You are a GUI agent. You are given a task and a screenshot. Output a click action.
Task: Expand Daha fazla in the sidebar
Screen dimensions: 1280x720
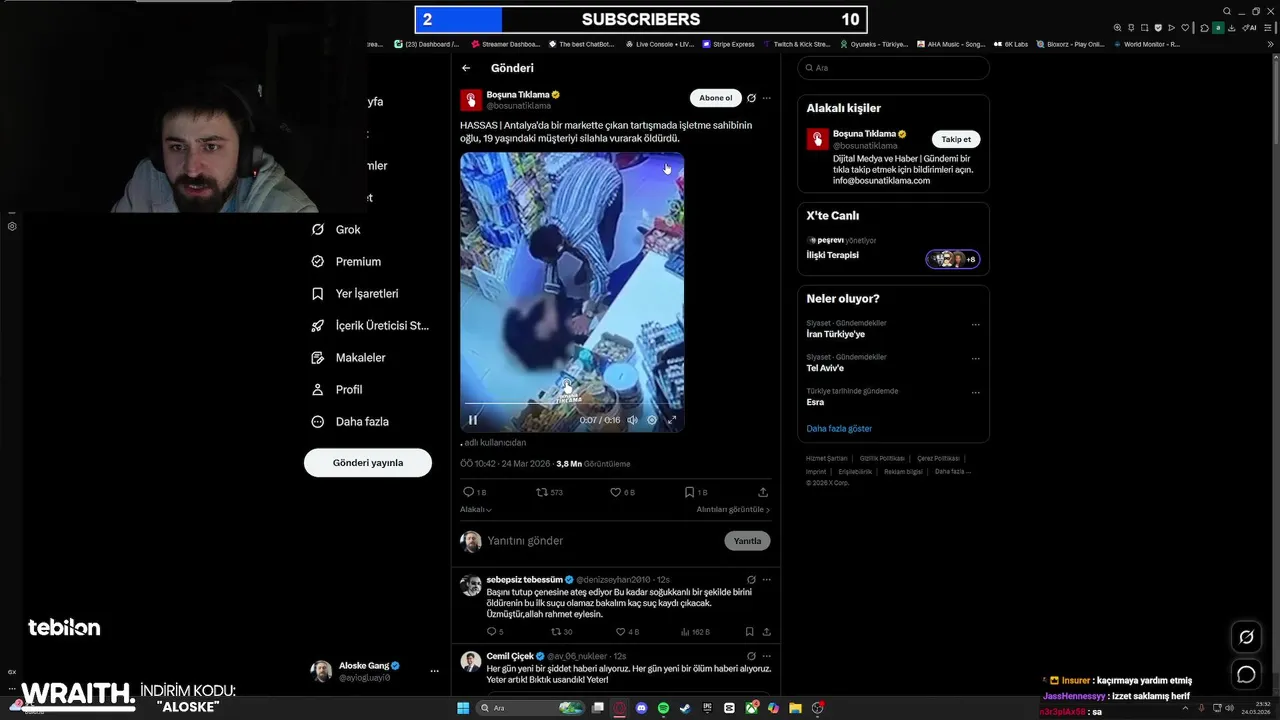[x=350, y=421]
